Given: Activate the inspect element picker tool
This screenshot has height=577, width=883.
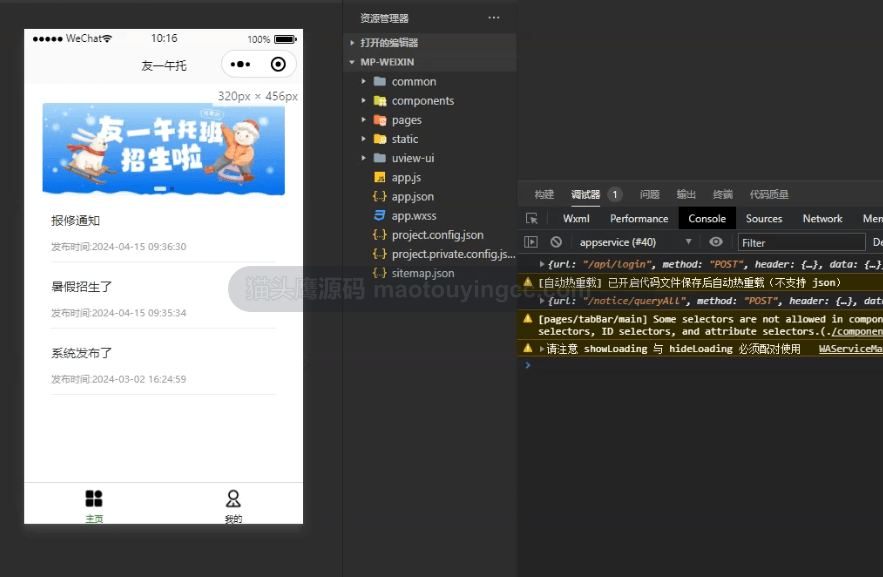Looking at the screenshot, I should (532, 218).
